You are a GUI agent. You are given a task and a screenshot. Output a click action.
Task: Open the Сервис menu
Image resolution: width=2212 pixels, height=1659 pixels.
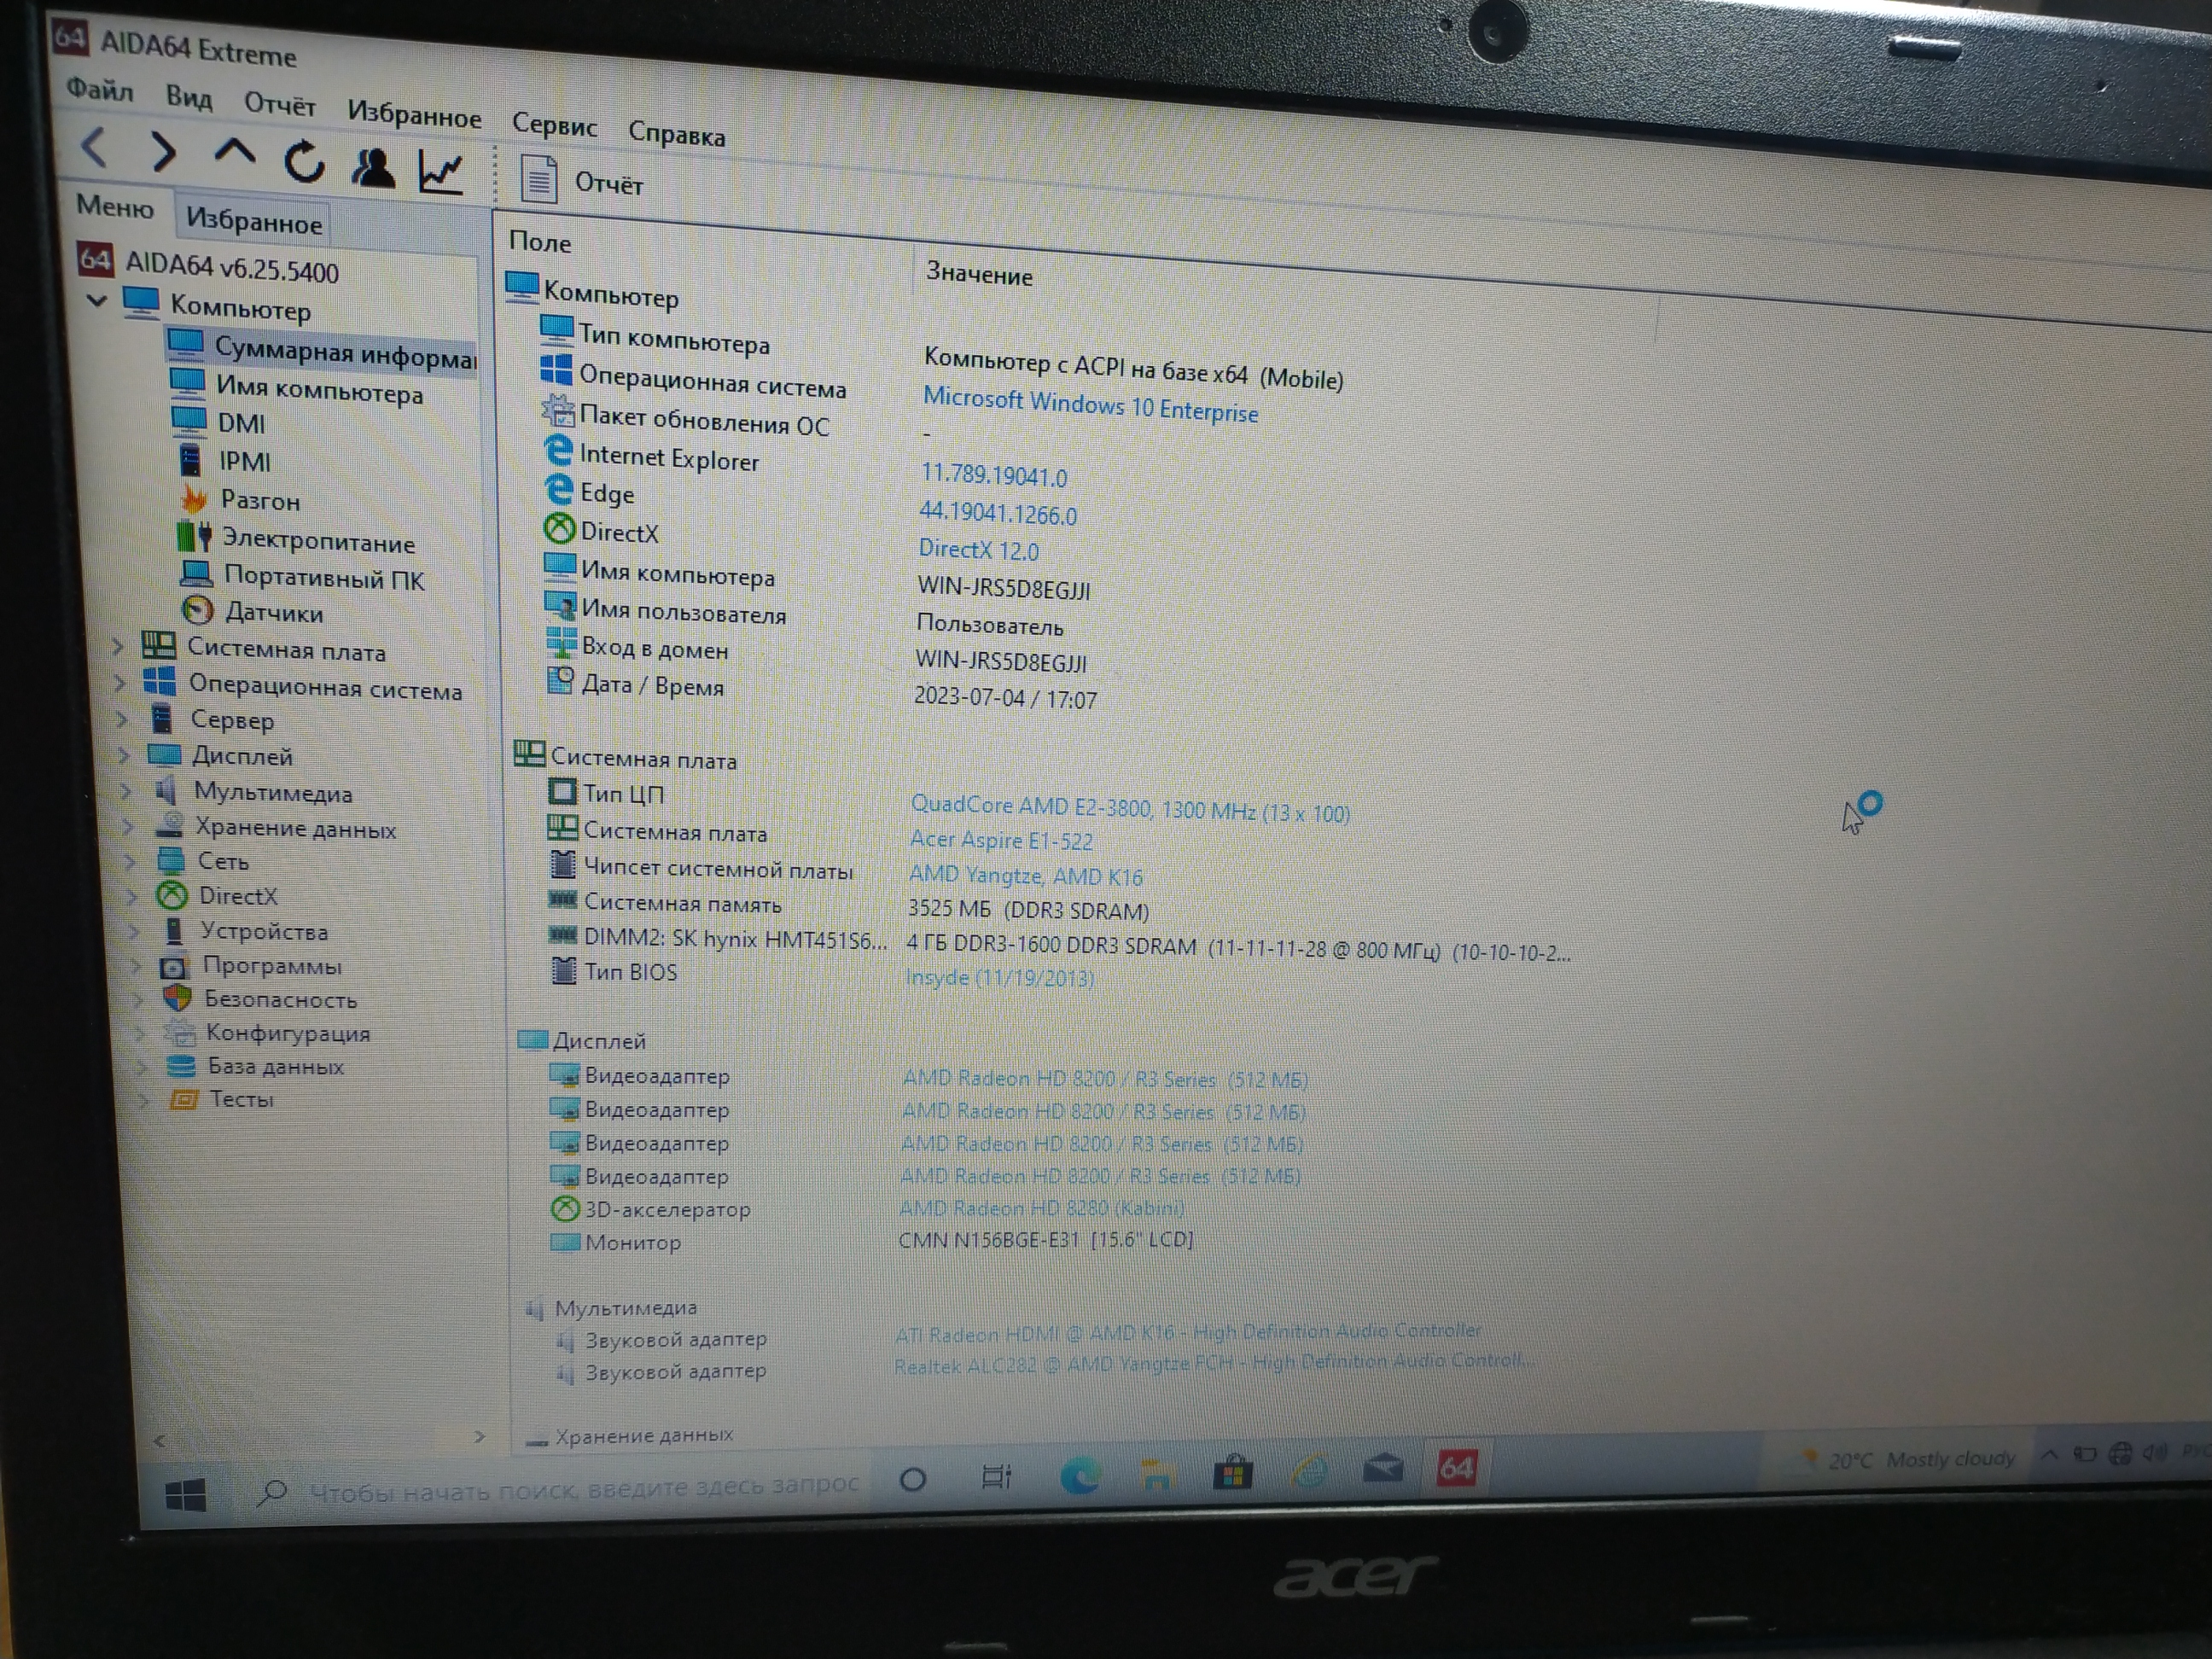[554, 124]
